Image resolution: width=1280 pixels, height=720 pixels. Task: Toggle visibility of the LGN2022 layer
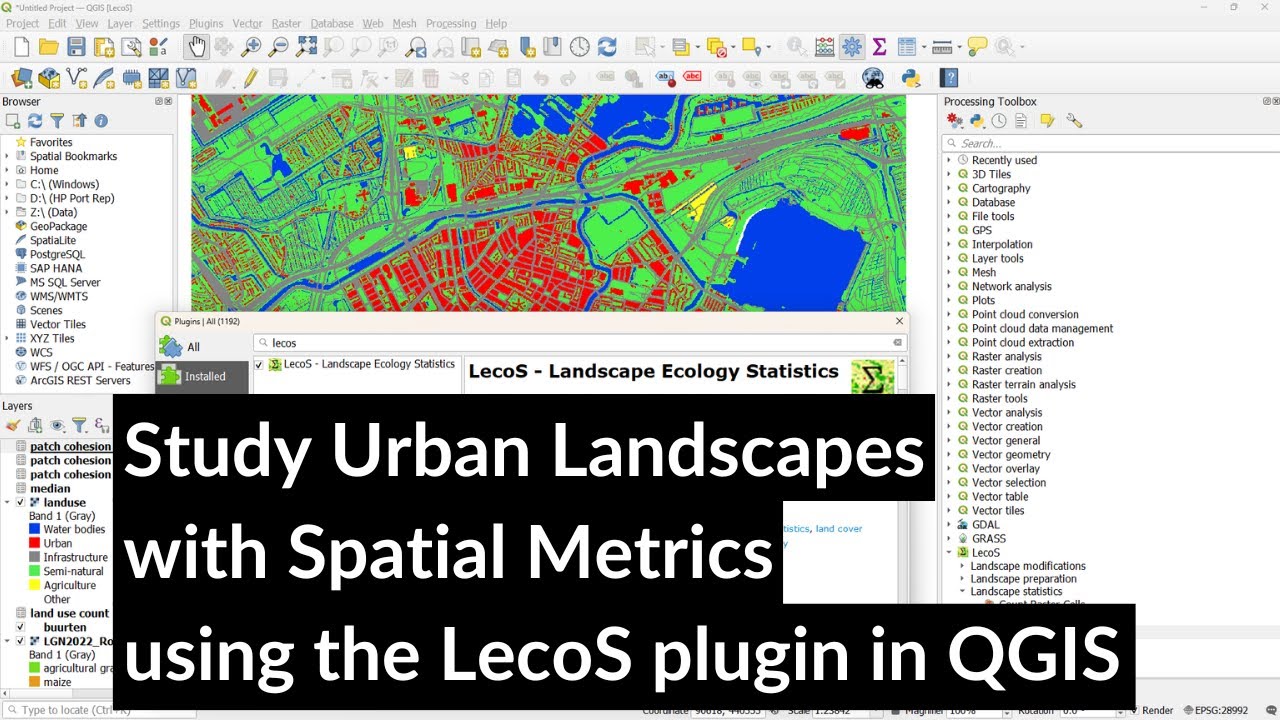pyautogui.click(x=20, y=641)
